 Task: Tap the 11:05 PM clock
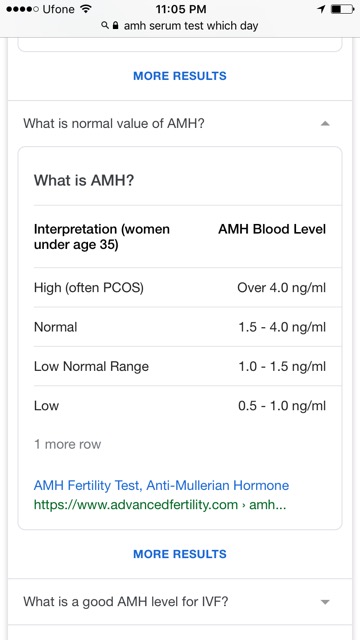(x=181, y=9)
